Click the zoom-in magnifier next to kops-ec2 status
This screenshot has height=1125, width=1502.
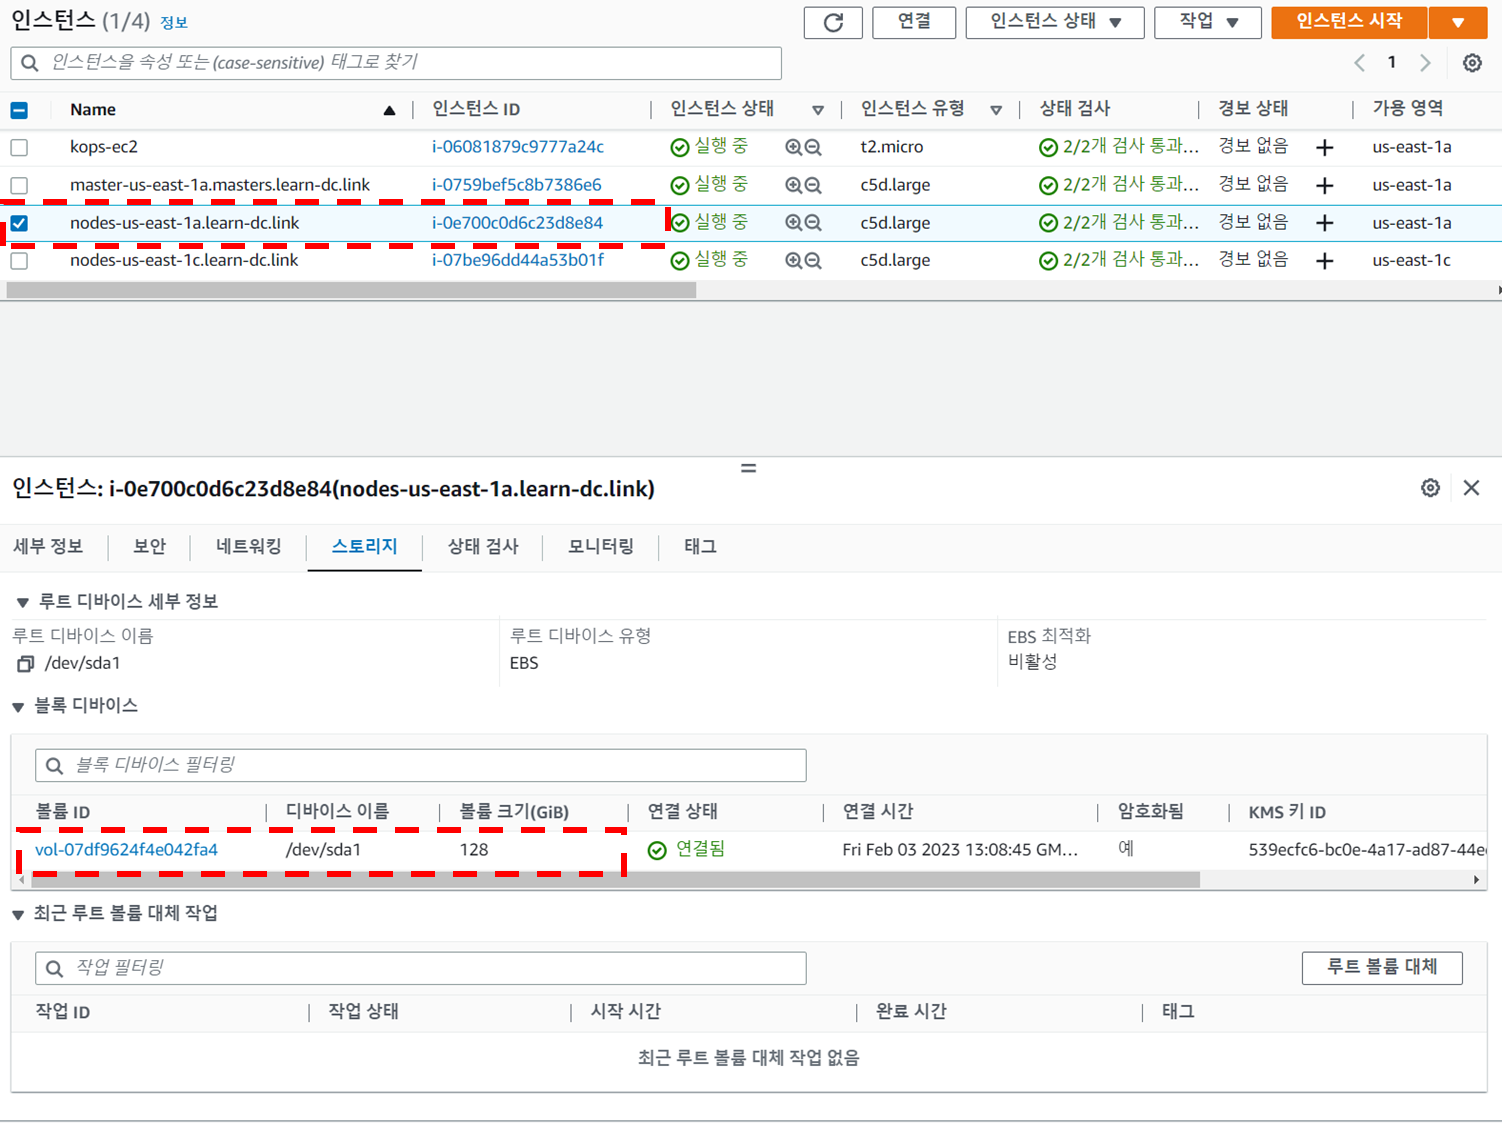click(791, 146)
